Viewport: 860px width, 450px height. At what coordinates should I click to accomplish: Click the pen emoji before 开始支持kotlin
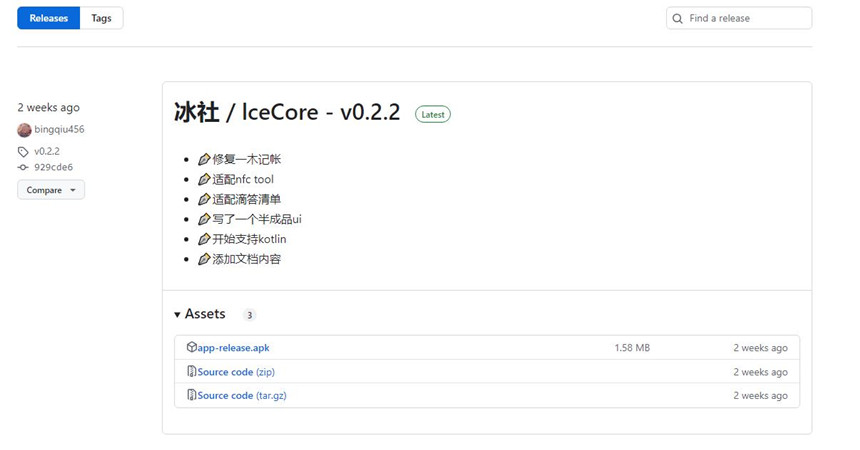point(204,239)
